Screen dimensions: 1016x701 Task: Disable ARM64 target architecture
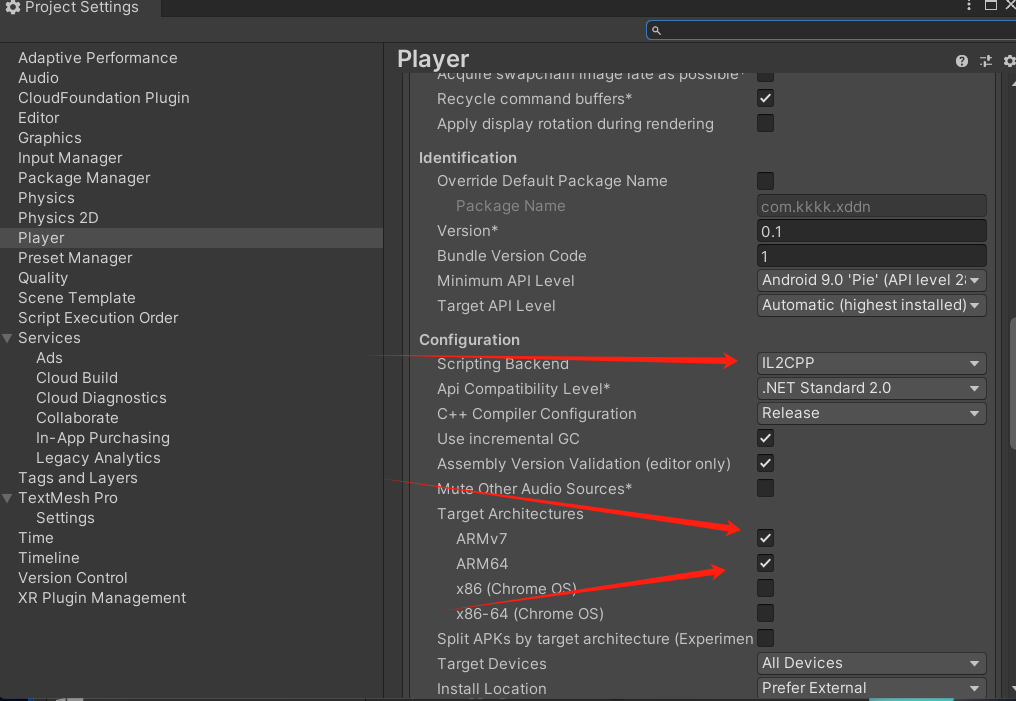(x=765, y=563)
